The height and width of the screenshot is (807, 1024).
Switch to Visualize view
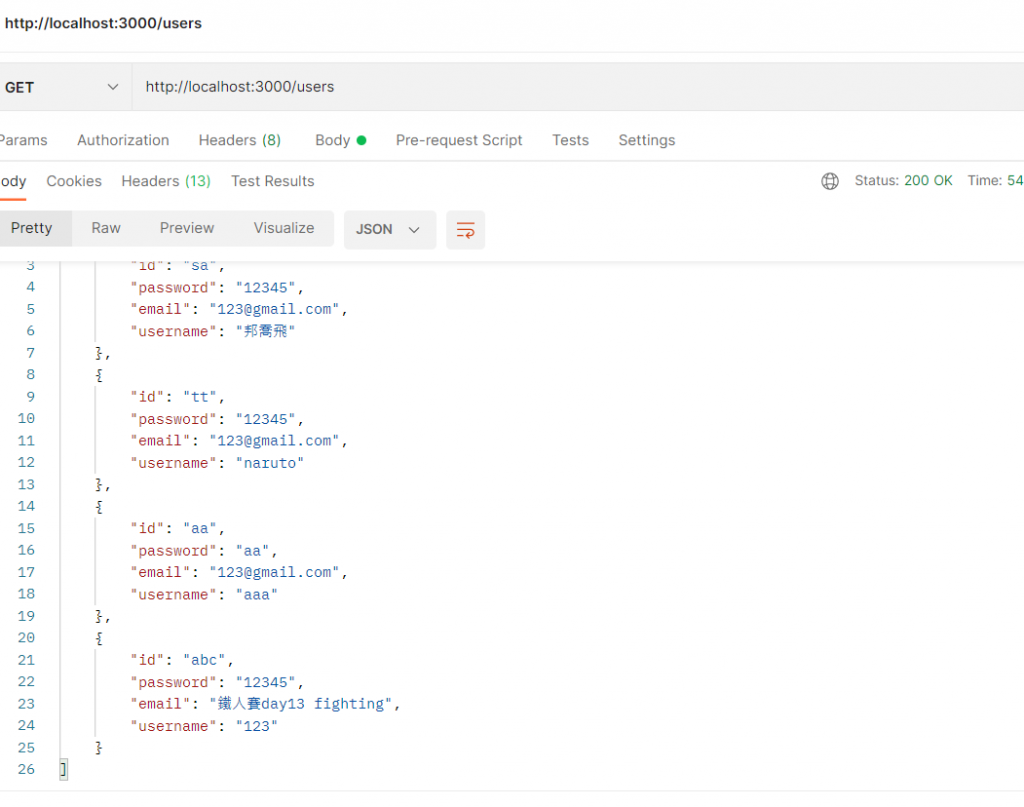coord(284,228)
